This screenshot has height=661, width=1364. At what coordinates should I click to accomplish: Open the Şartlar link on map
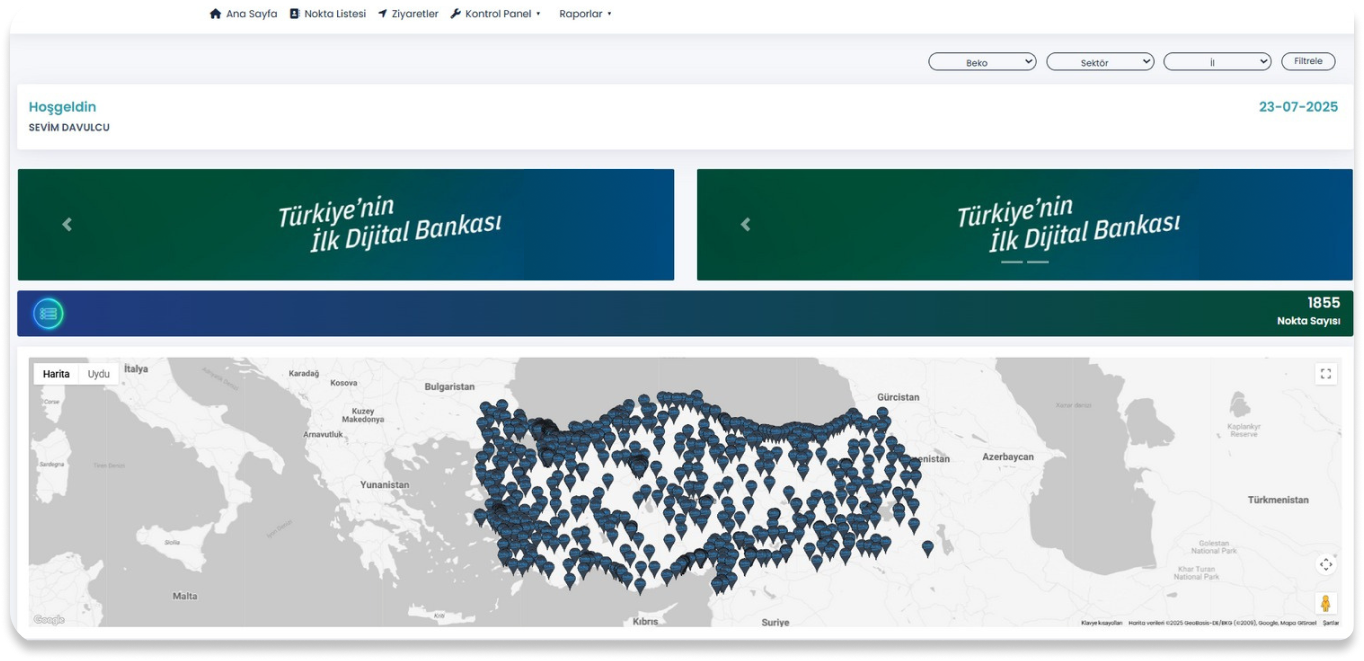coord(1330,623)
